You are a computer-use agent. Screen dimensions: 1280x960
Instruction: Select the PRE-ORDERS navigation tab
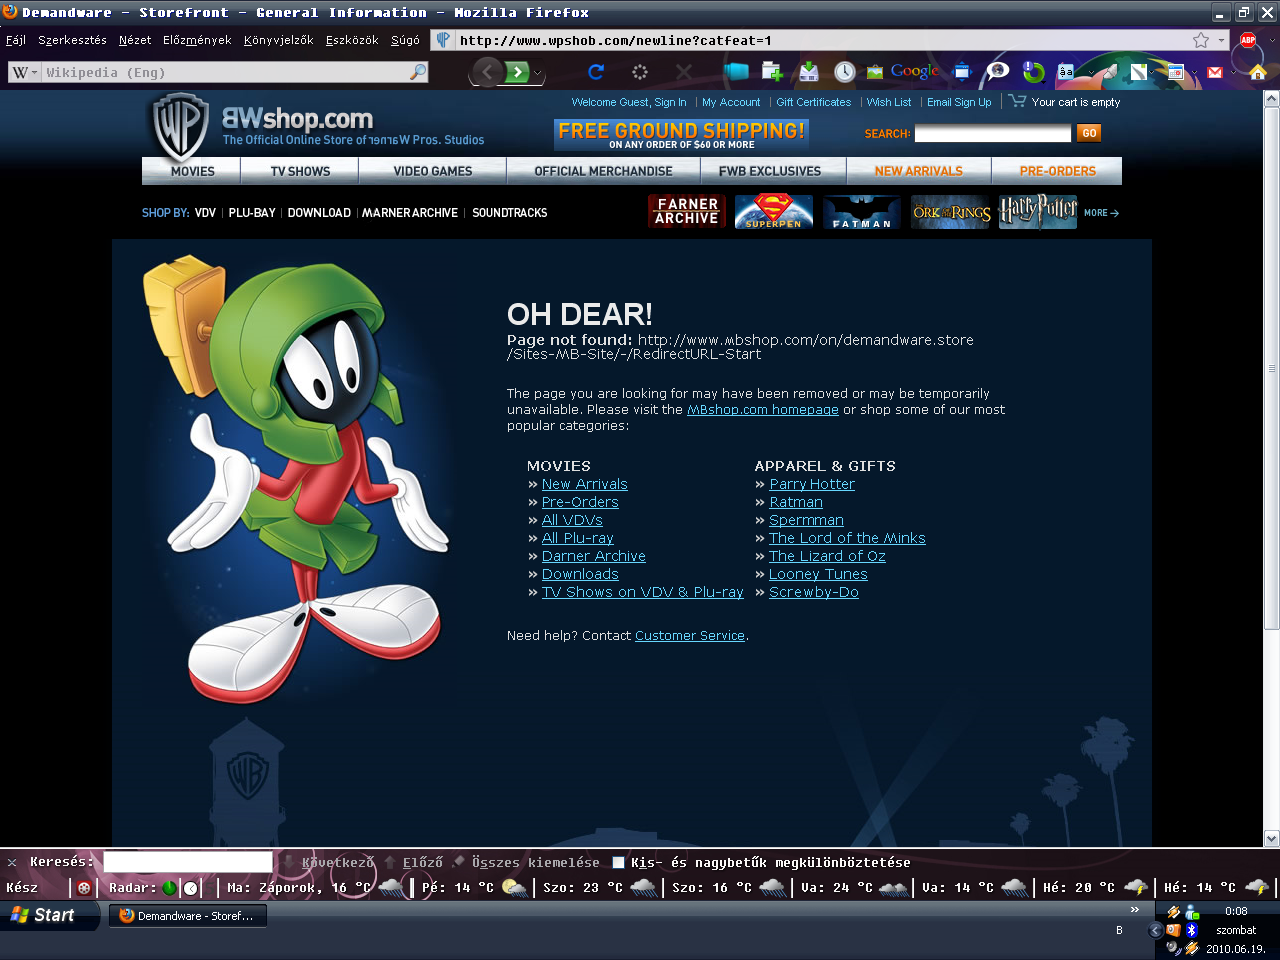pos(1057,171)
